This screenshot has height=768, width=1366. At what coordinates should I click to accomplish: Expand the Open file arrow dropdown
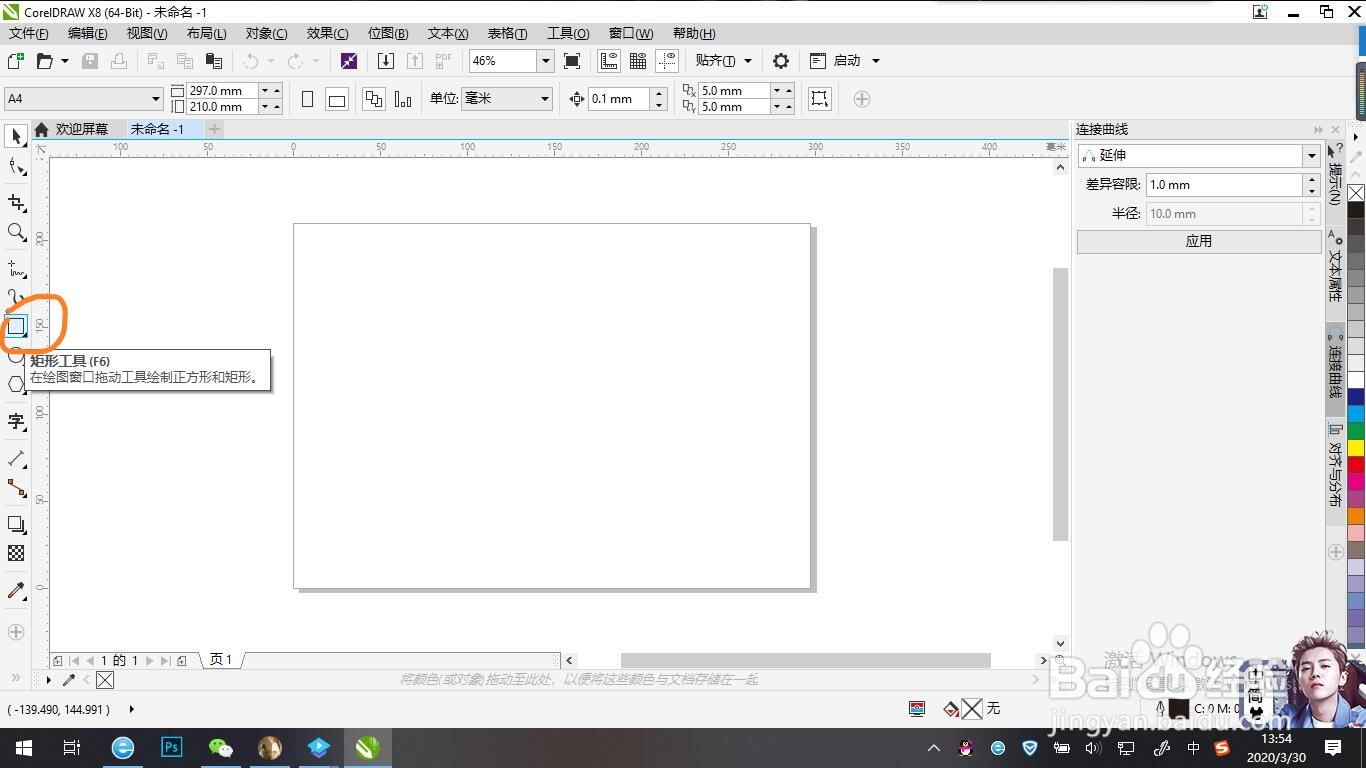pyautogui.click(x=65, y=61)
